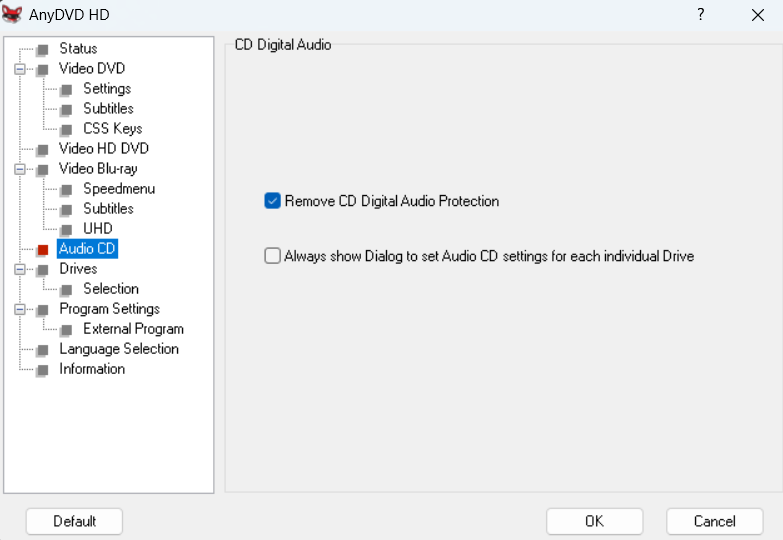Screen dimensions: 783x540
Task: Close the AnyDVD HD window
Action: click(x=758, y=15)
